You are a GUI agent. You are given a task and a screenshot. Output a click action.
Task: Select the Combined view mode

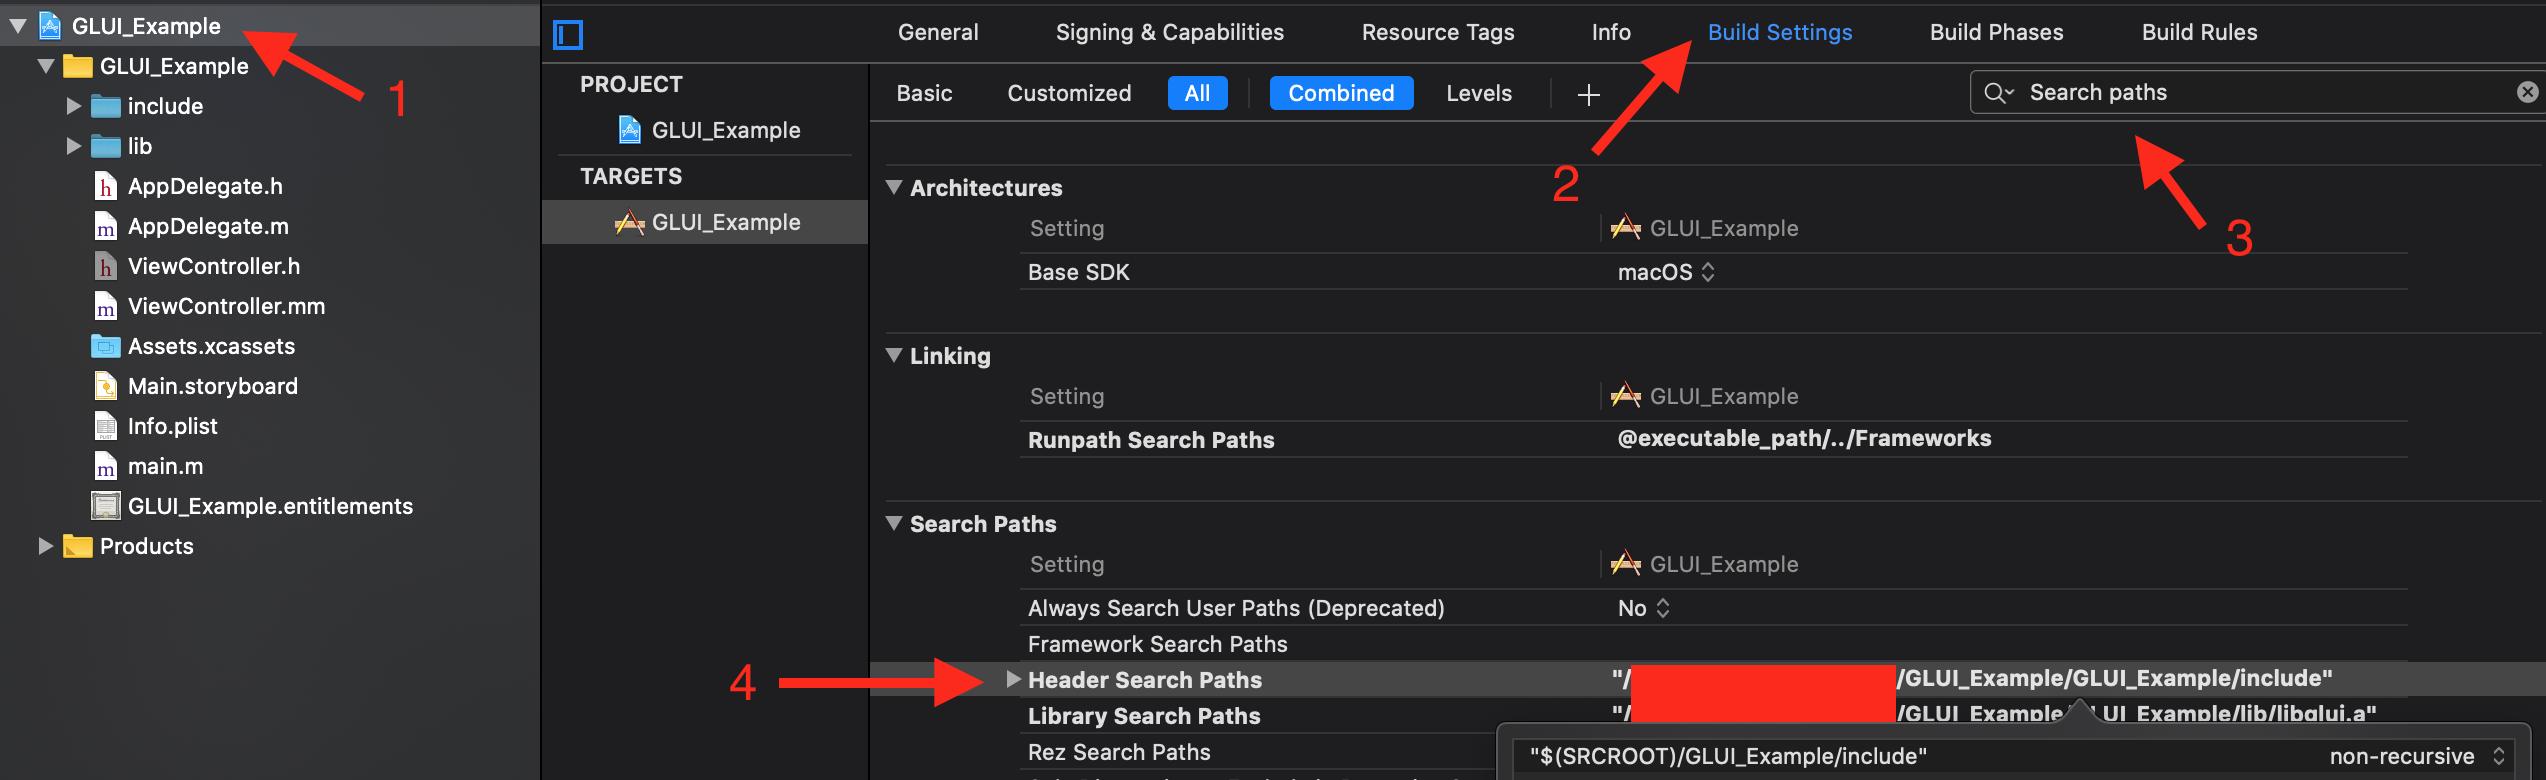tap(1341, 93)
